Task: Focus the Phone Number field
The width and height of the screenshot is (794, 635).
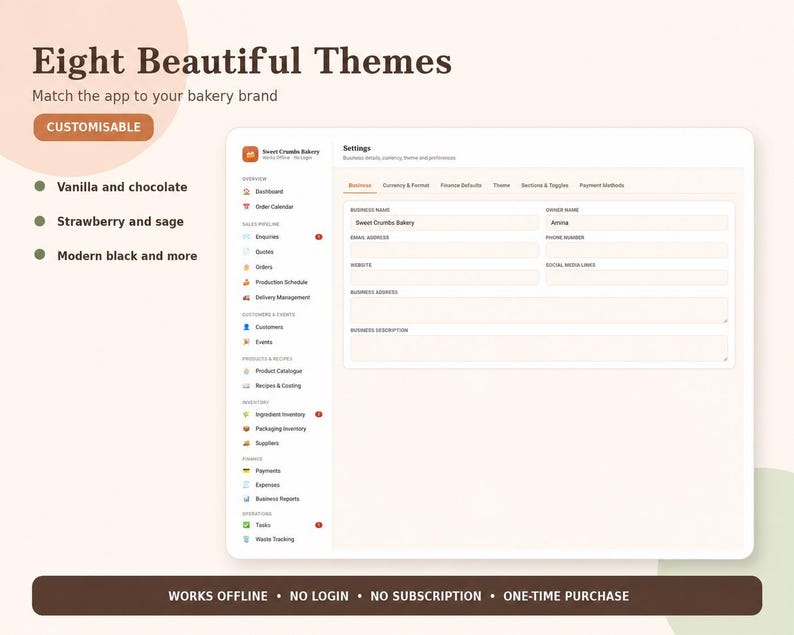Action: pyautogui.click(x=637, y=250)
